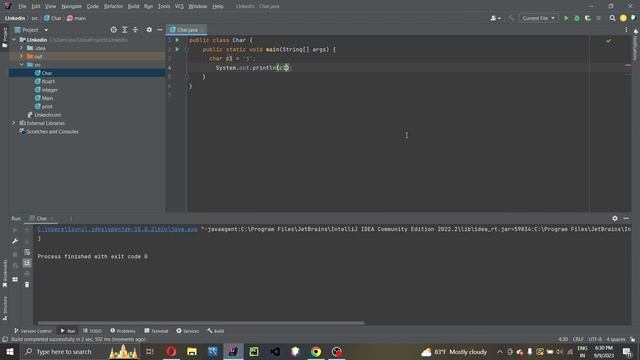Open Current File run configuration dropdown
640x360 pixels.
pos(538,18)
